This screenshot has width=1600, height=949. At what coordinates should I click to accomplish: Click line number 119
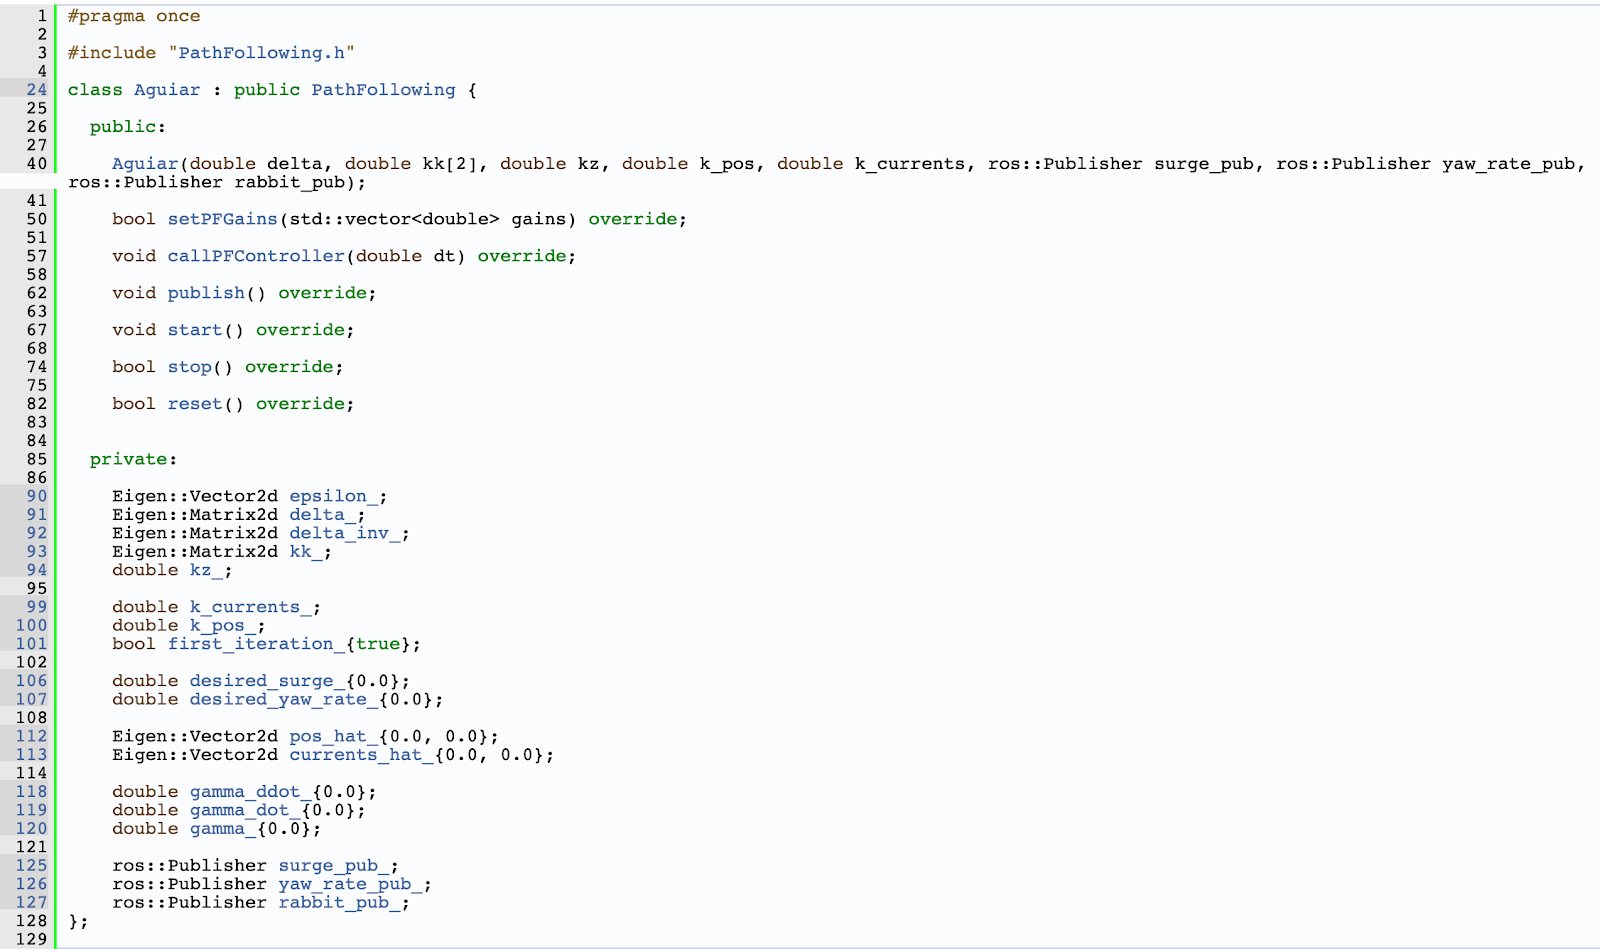(x=31, y=811)
